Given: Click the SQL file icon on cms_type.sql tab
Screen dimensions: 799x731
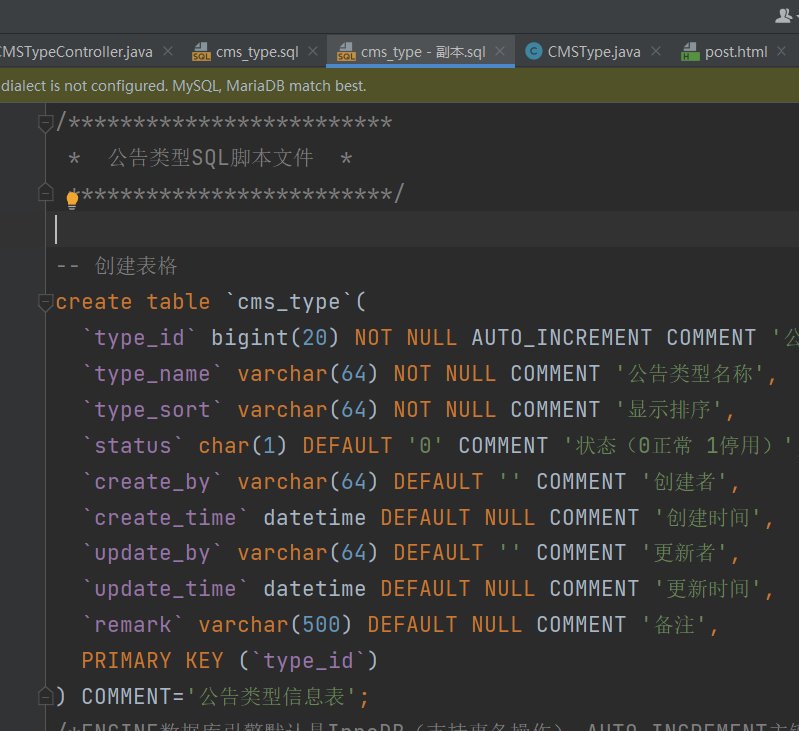Looking at the screenshot, I should pos(201,52).
